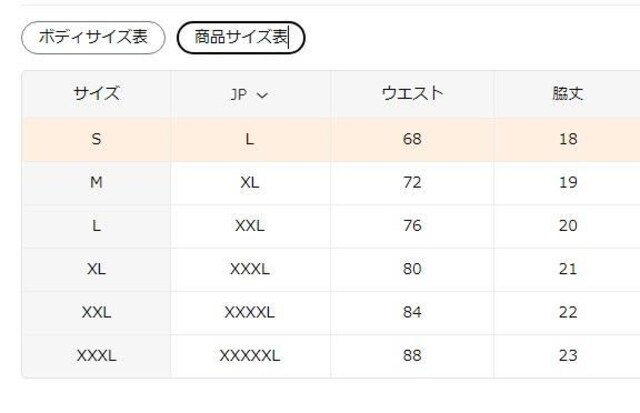Click waist value 76 cell

tap(412, 226)
